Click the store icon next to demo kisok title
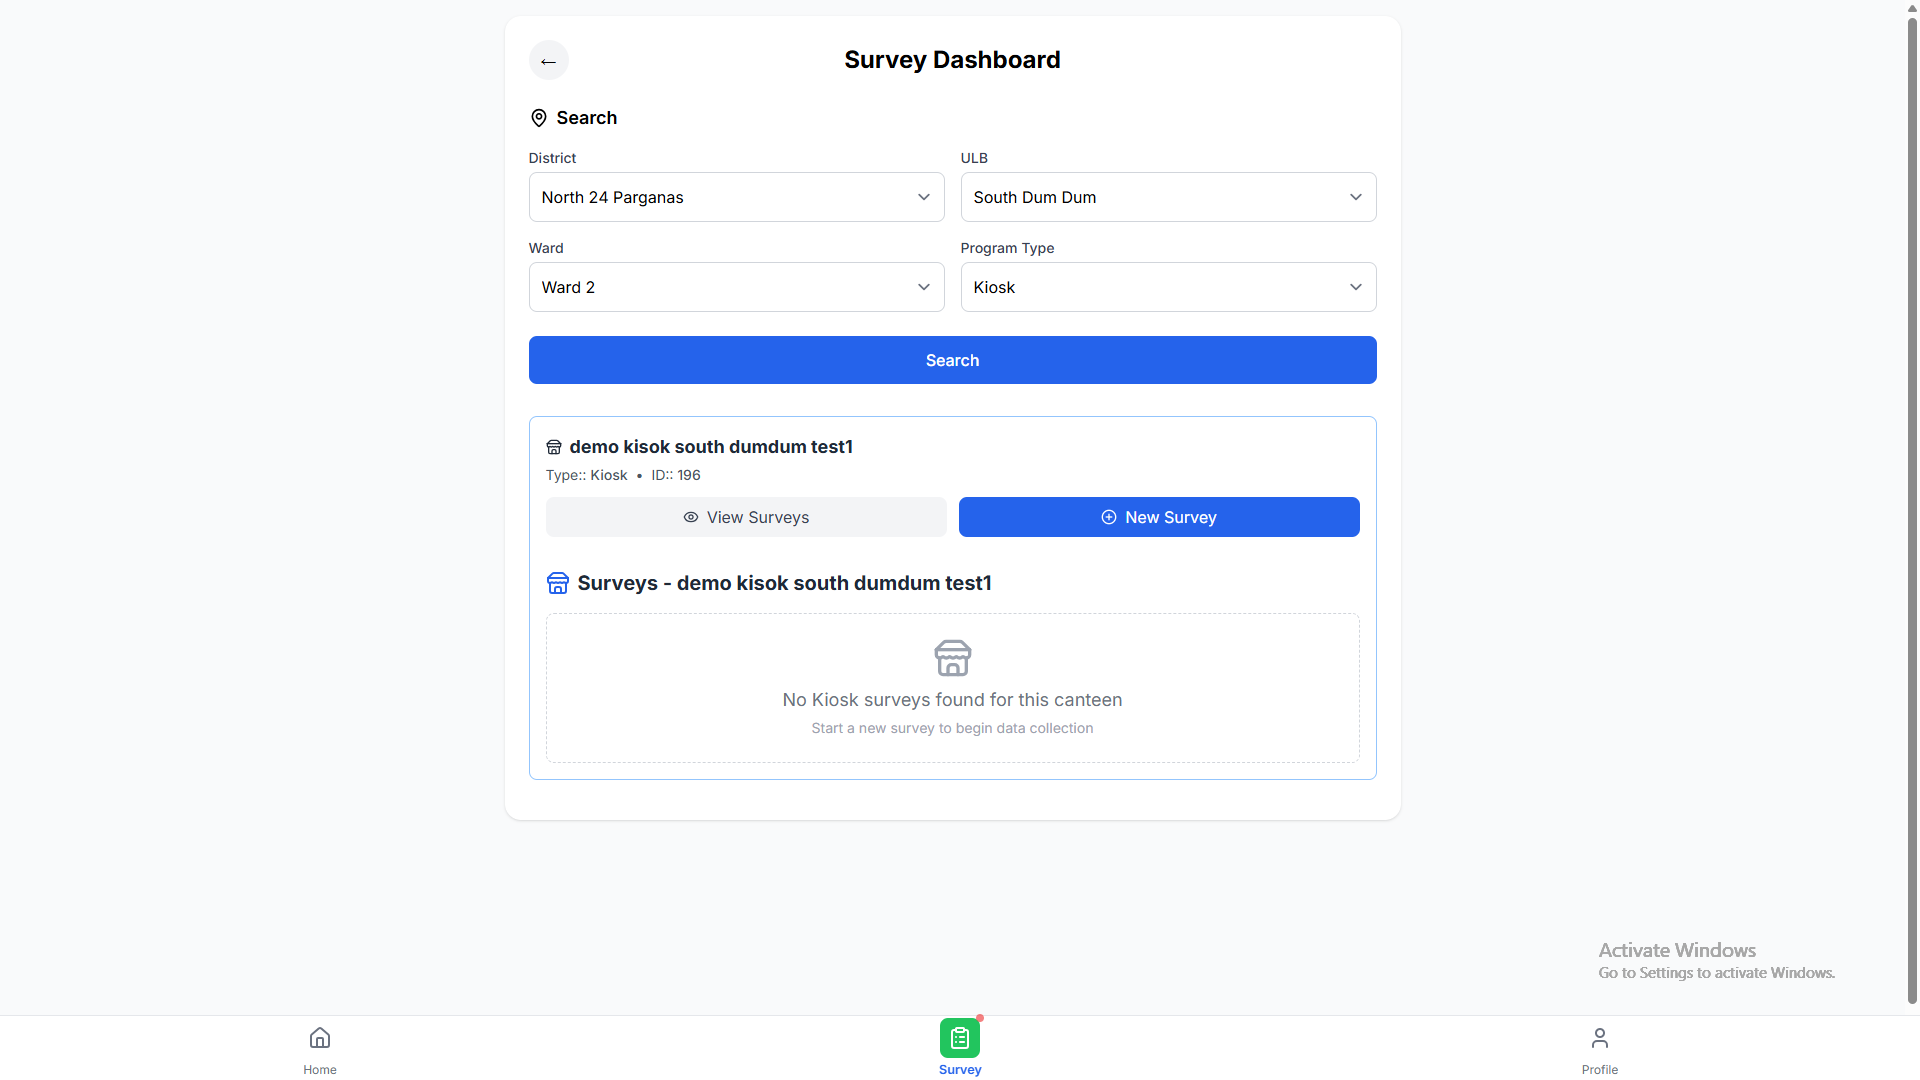The width and height of the screenshot is (1920, 1080). tap(554, 447)
